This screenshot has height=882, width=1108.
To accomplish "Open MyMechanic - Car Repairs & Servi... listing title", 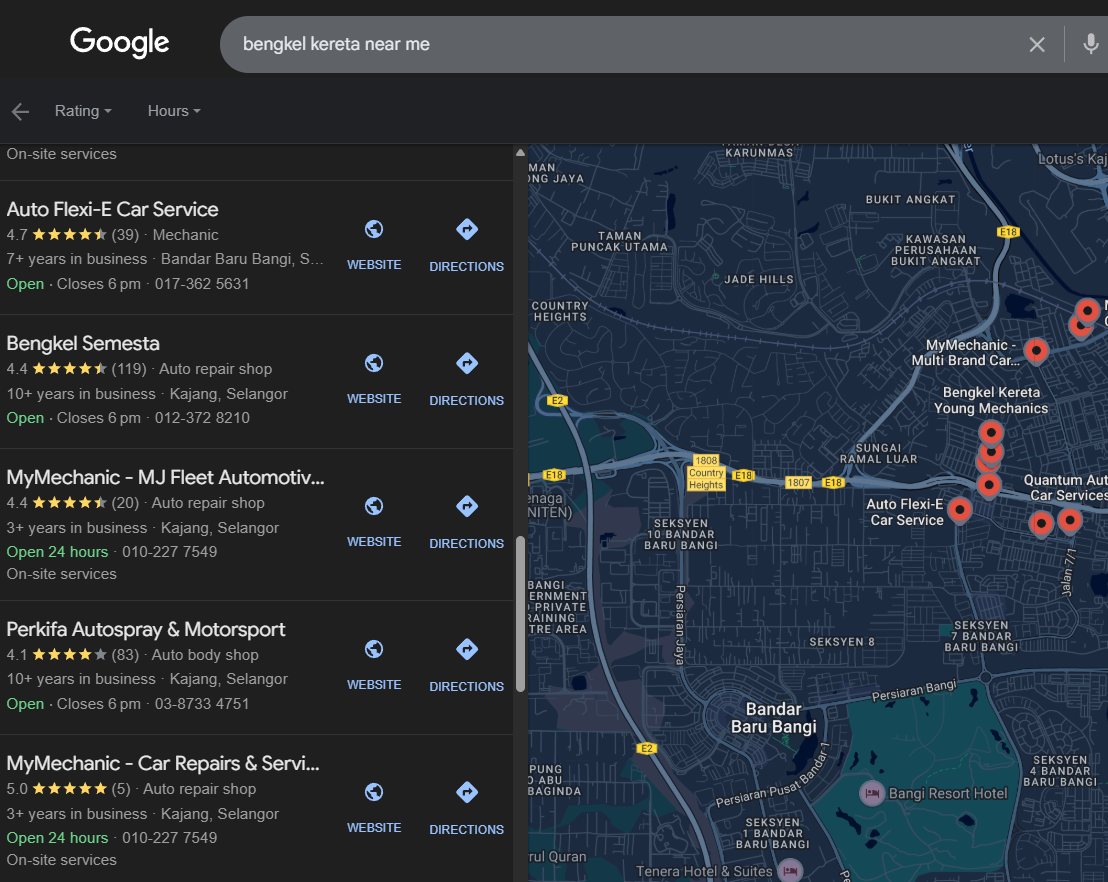I will click(x=163, y=764).
